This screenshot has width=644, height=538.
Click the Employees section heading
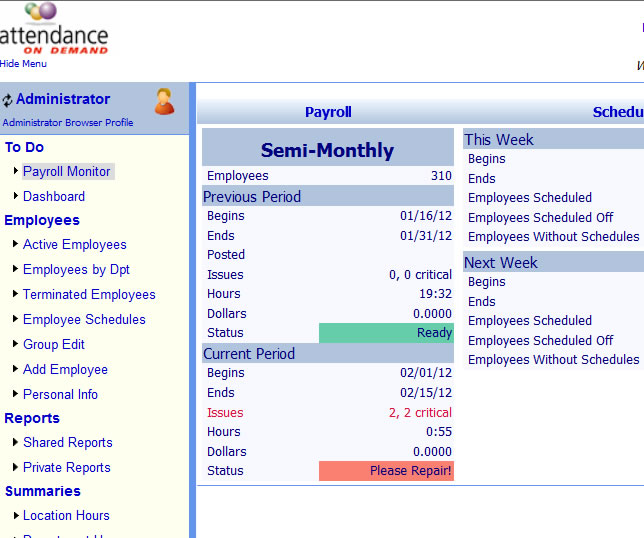[x=42, y=220]
